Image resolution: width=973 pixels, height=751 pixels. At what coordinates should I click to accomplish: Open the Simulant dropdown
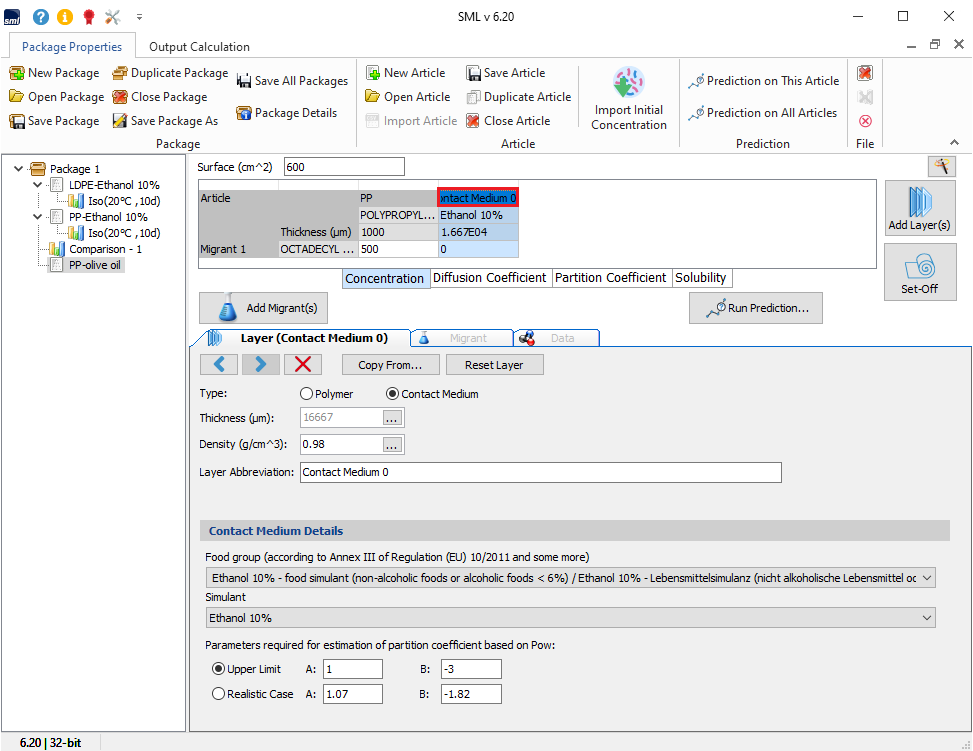926,618
